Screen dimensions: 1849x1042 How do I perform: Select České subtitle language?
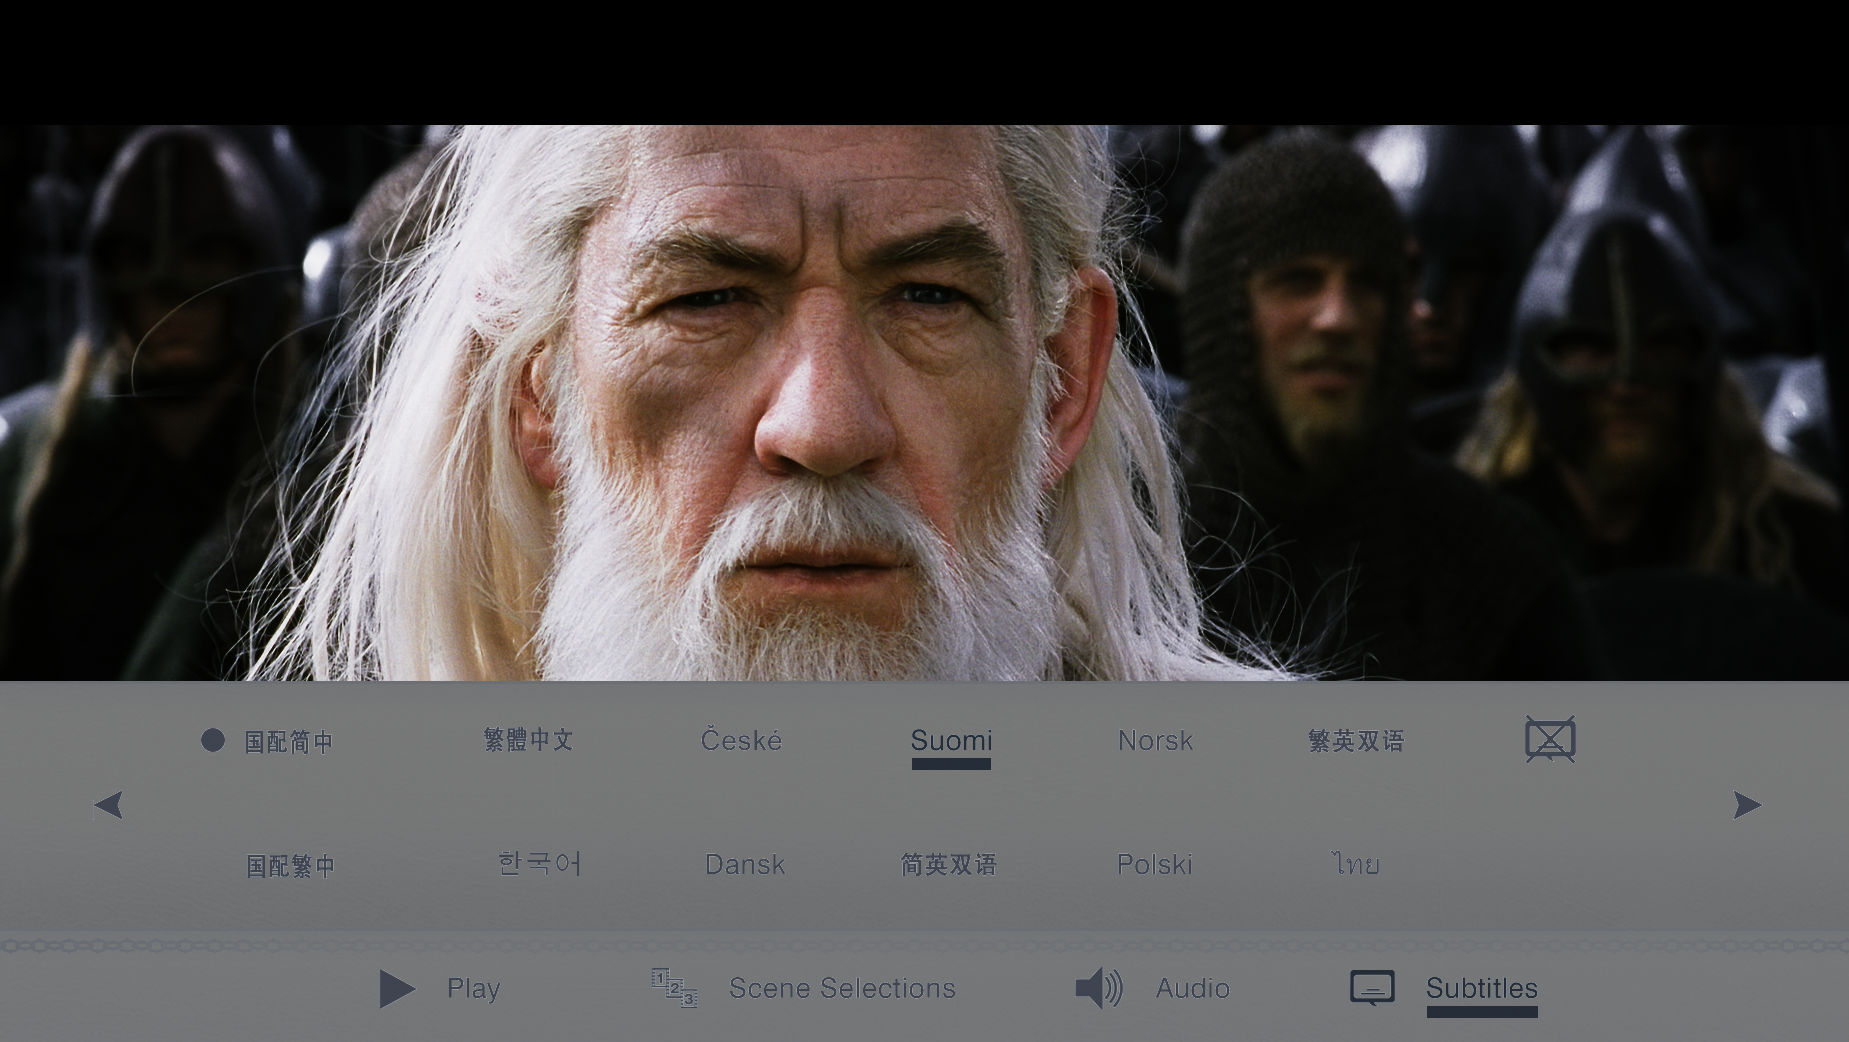tap(741, 741)
